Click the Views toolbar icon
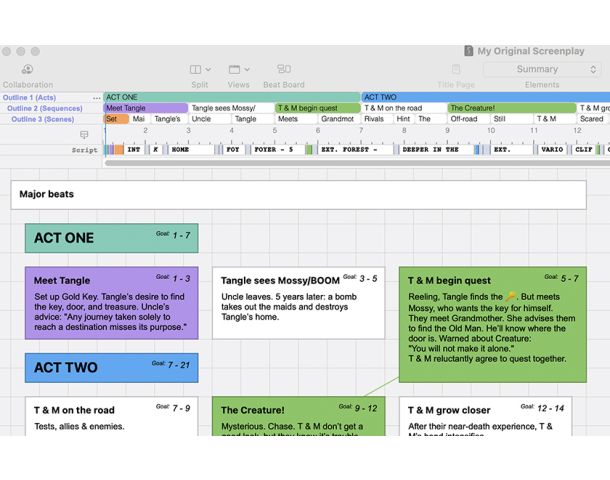The image size is (610, 480). (x=236, y=70)
